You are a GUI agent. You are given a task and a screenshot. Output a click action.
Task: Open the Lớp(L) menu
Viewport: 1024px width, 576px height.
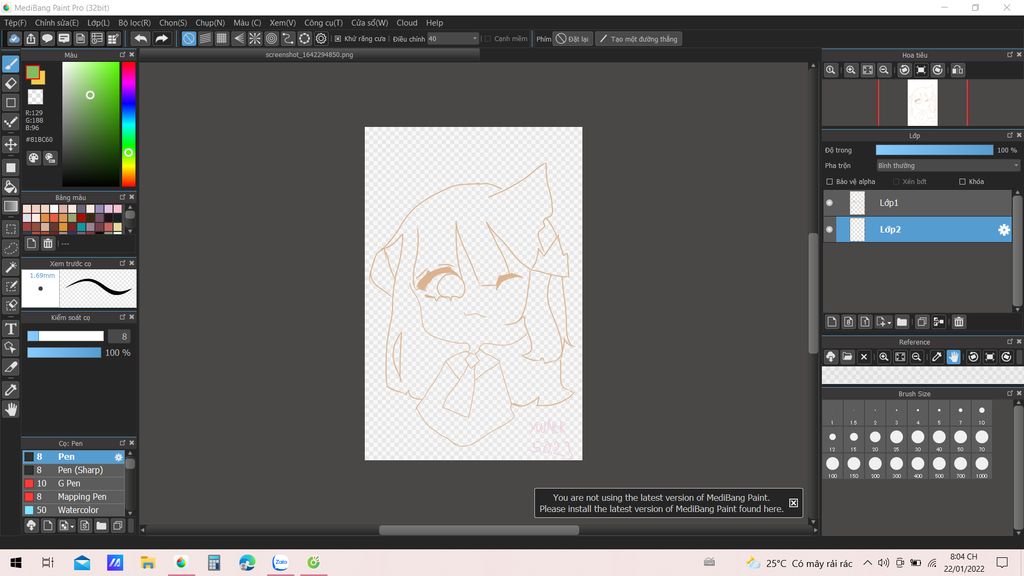99,23
